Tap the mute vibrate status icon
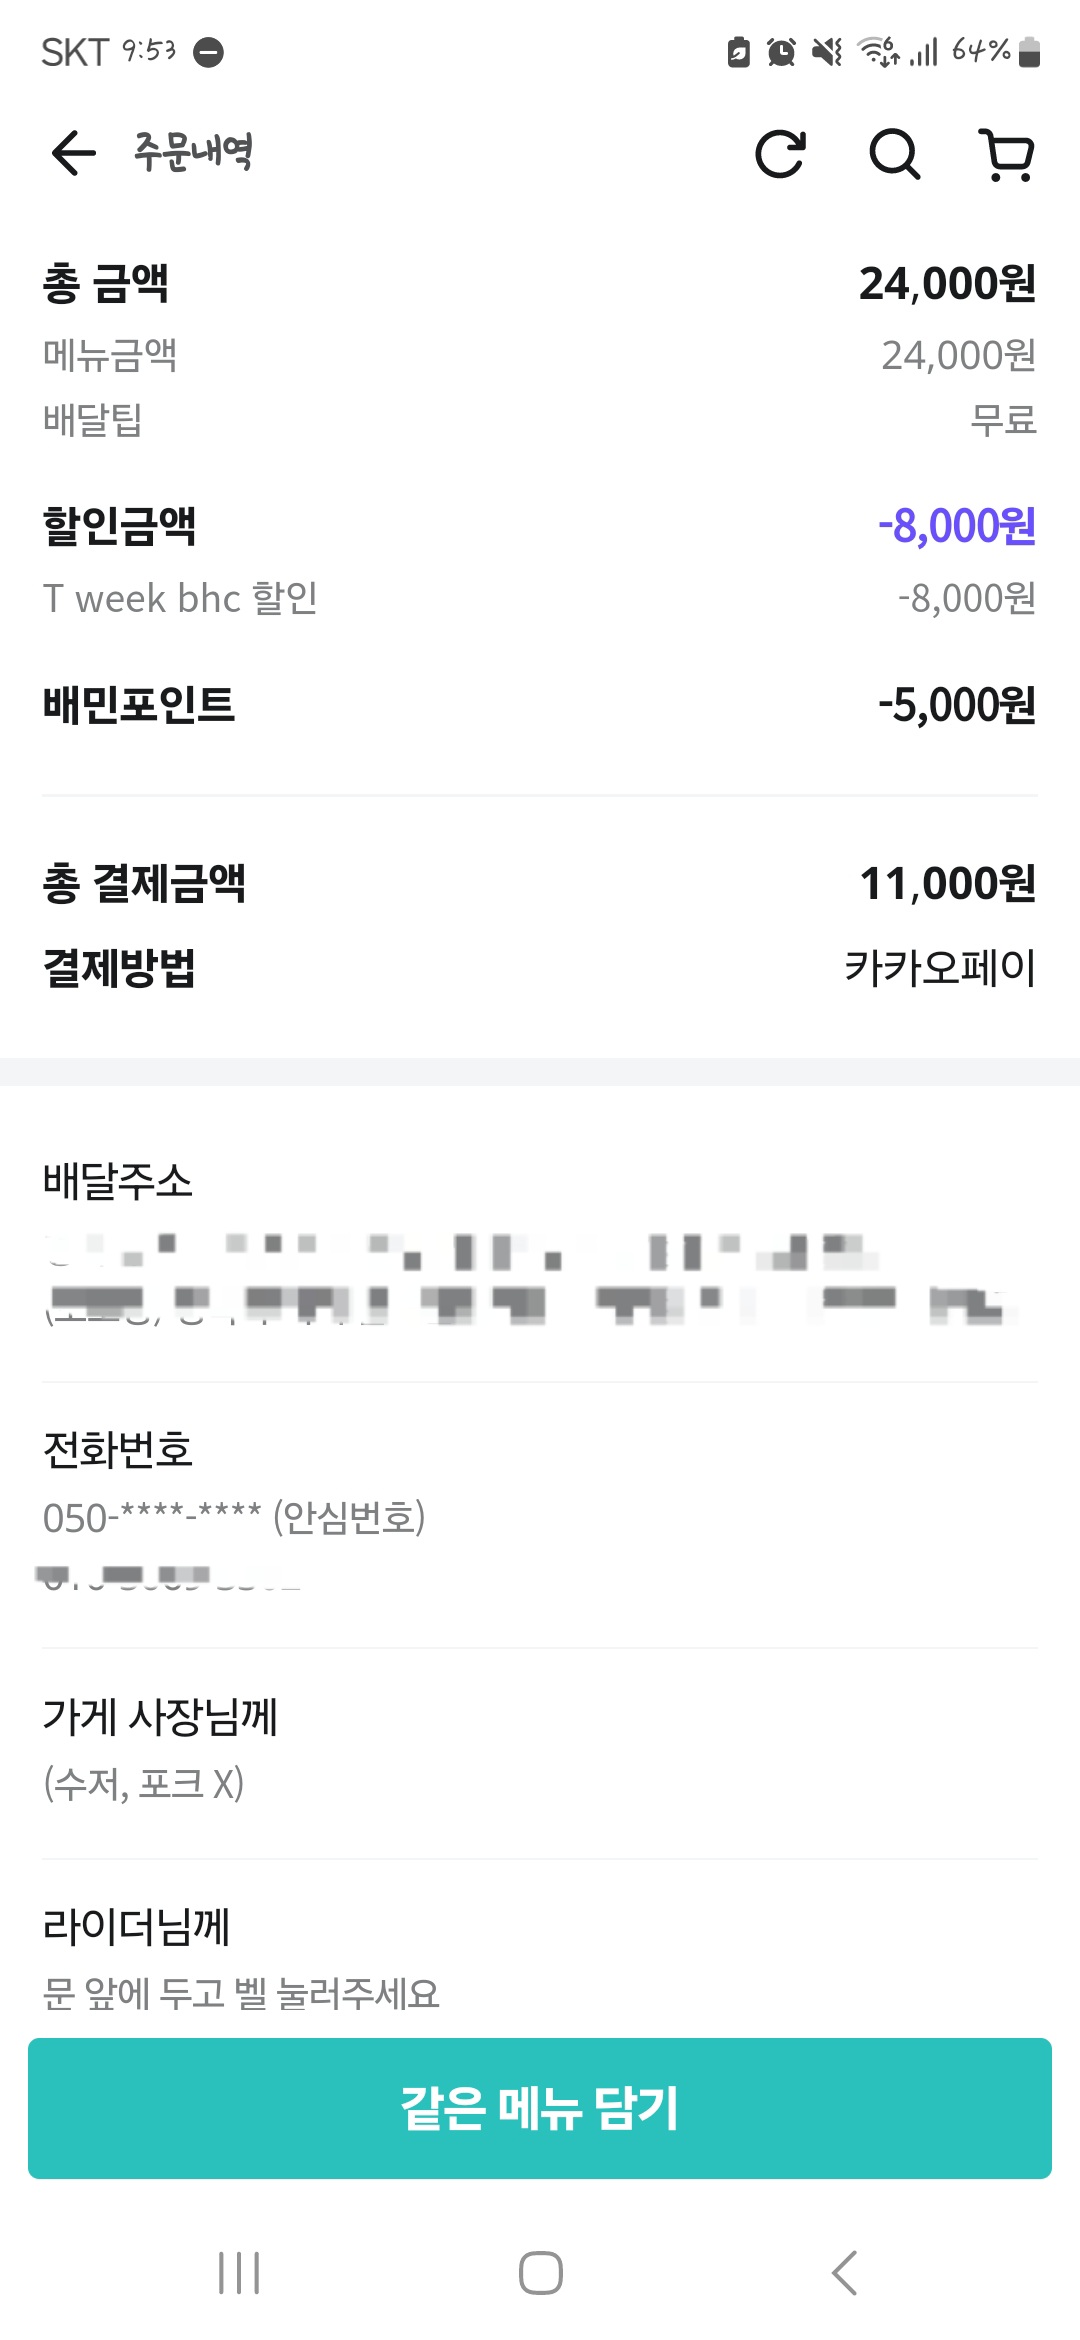1080x2340 pixels. click(827, 51)
